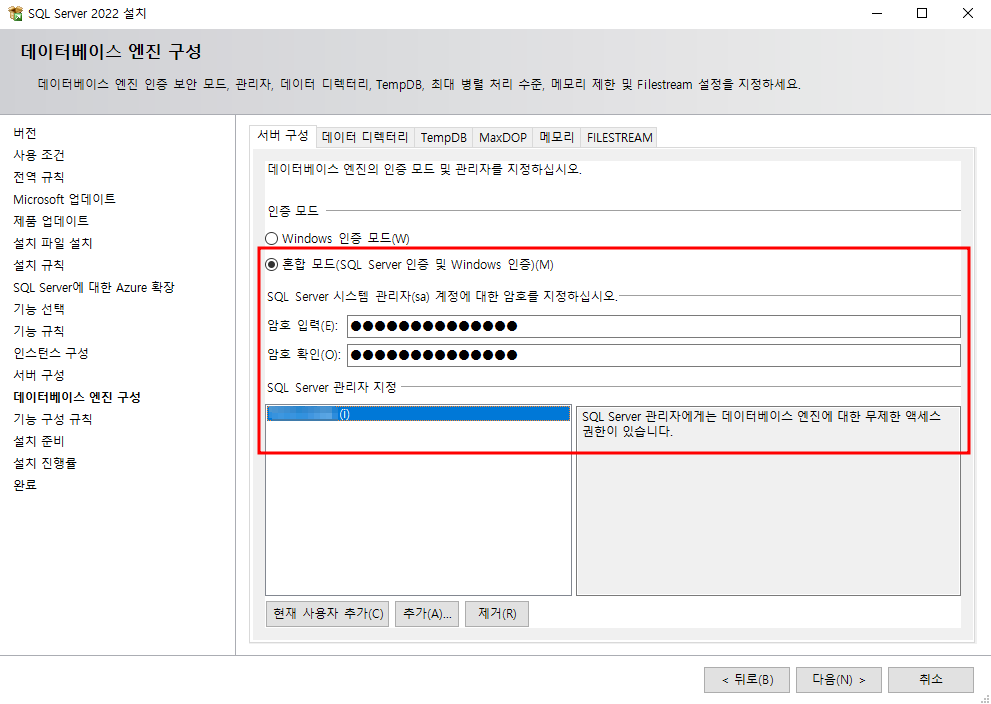Click 기능 구성 규칙 step
This screenshot has height=704, width=991.
(52, 420)
